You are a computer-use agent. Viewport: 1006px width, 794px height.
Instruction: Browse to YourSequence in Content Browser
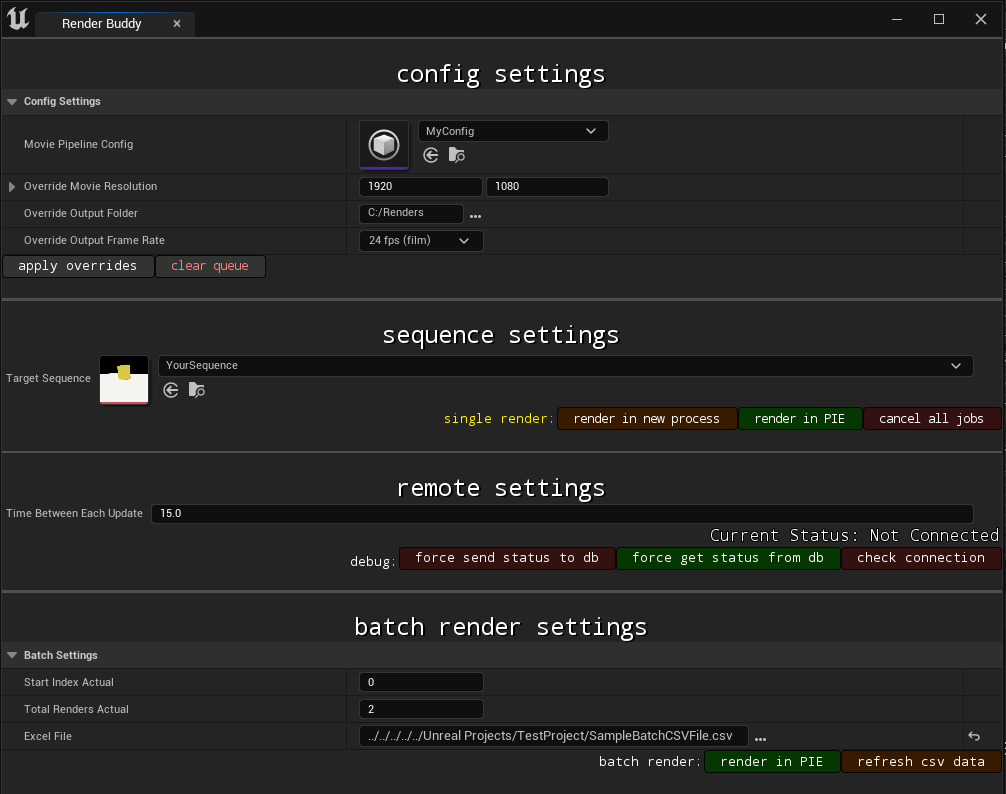(x=197, y=390)
